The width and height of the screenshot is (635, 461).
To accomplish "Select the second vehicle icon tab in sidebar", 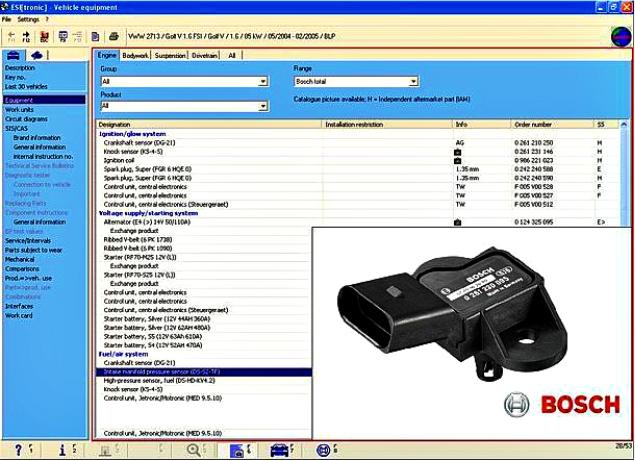I will point(37,55).
